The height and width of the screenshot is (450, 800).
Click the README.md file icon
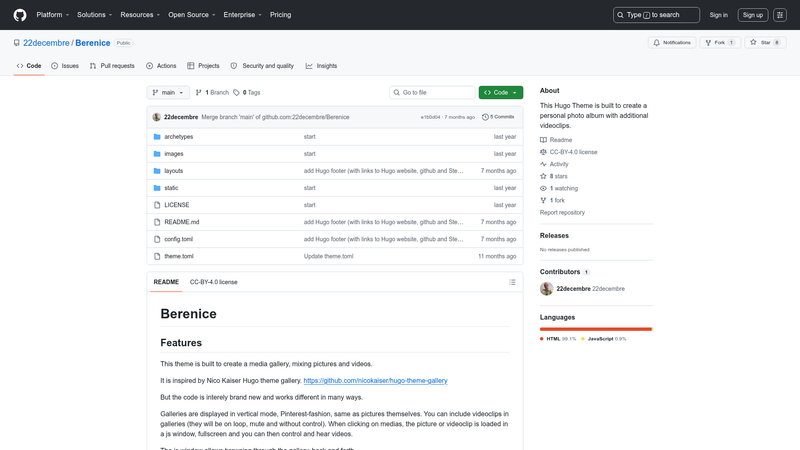pyautogui.click(x=157, y=222)
